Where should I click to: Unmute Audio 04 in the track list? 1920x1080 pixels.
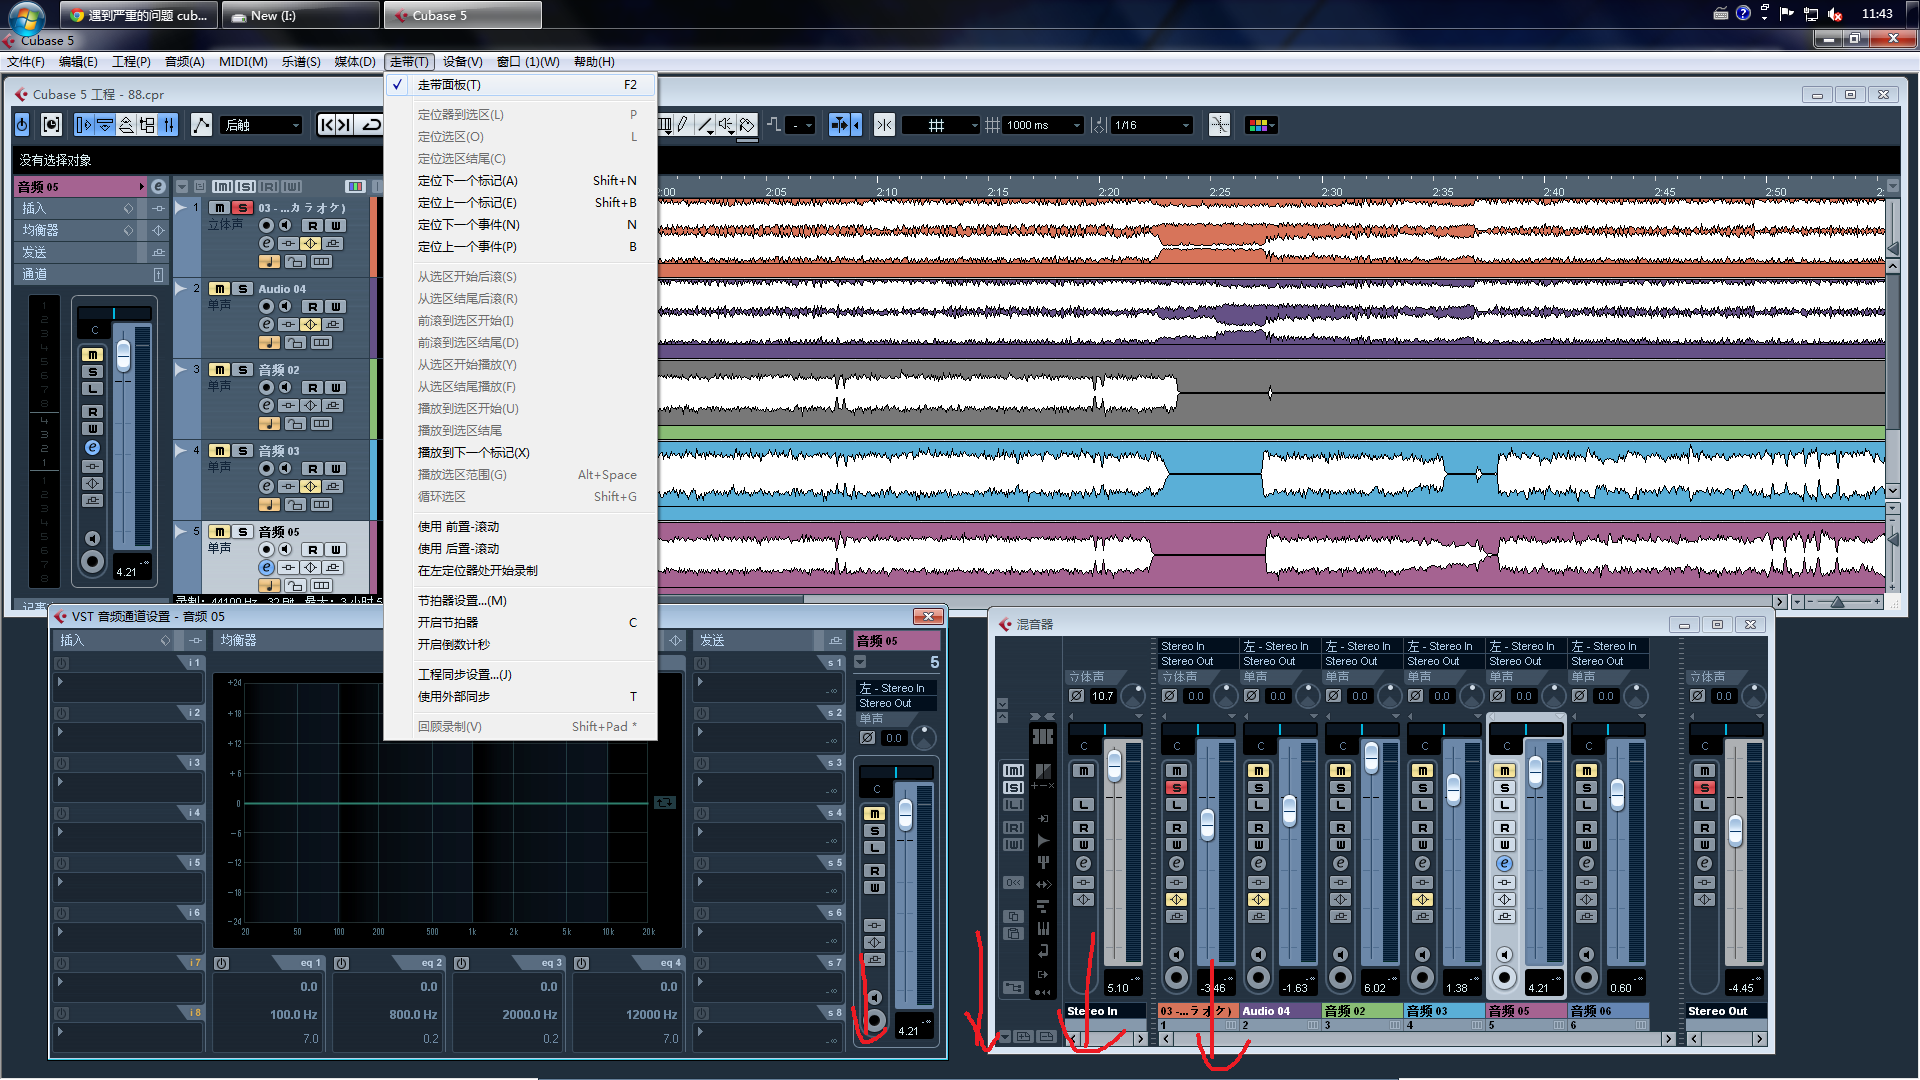(219, 289)
